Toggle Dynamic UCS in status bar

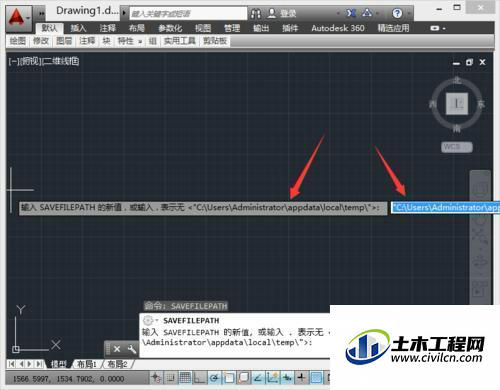click(x=272, y=378)
